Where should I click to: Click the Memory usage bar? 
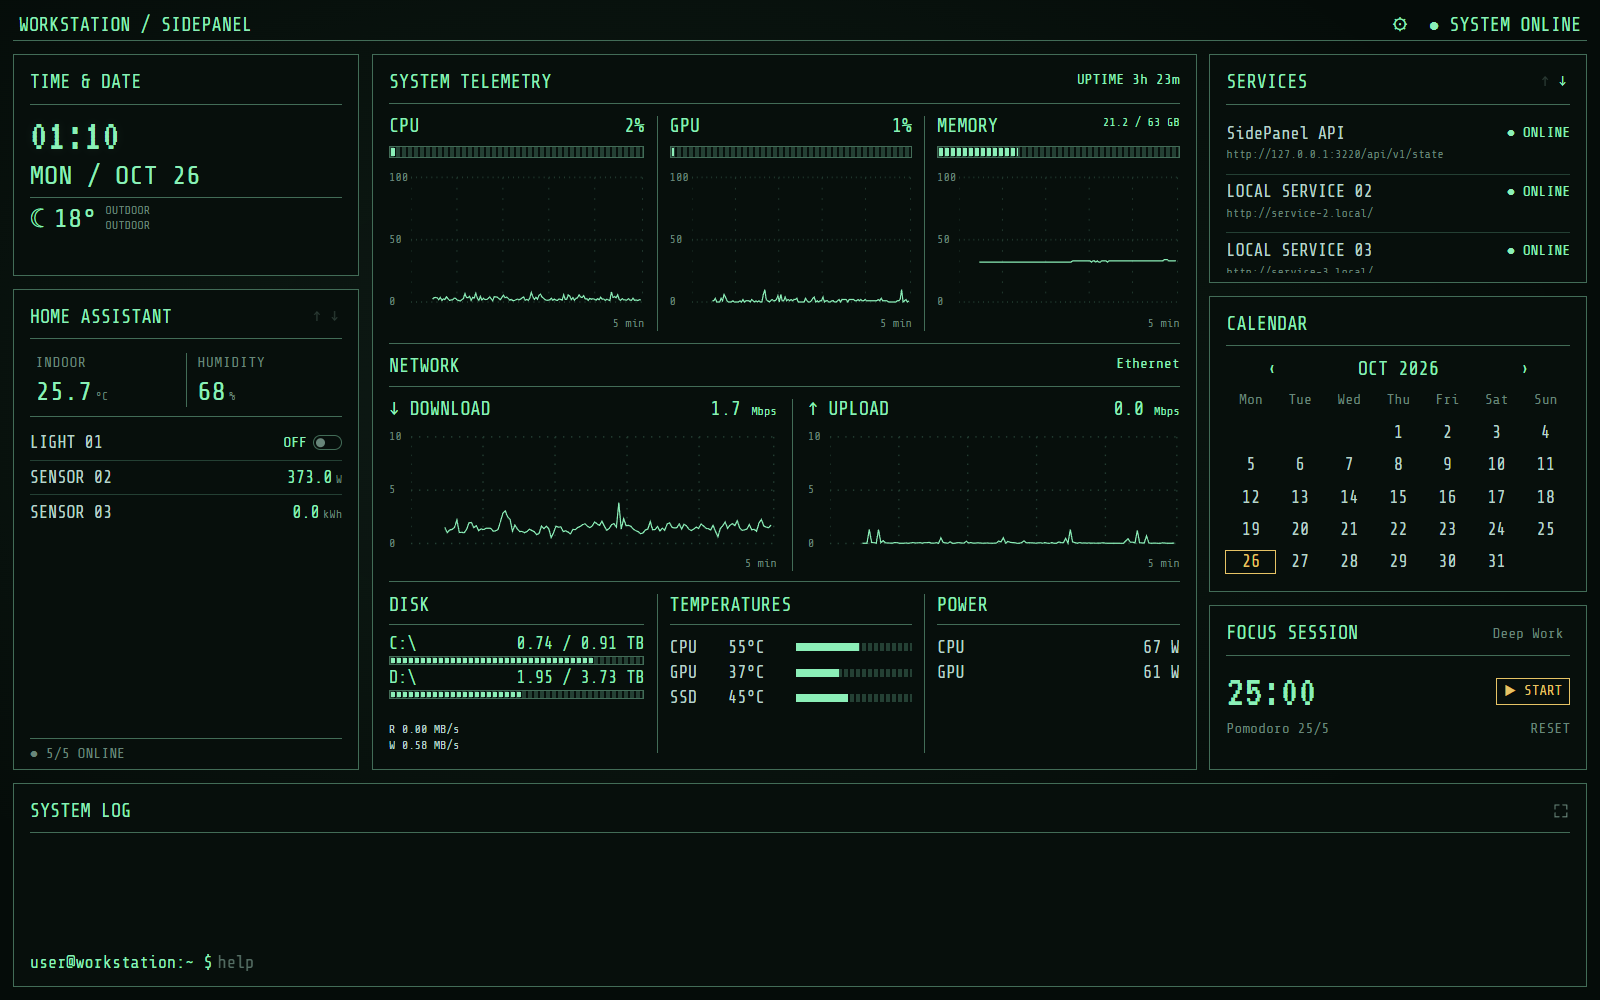click(1058, 152)
